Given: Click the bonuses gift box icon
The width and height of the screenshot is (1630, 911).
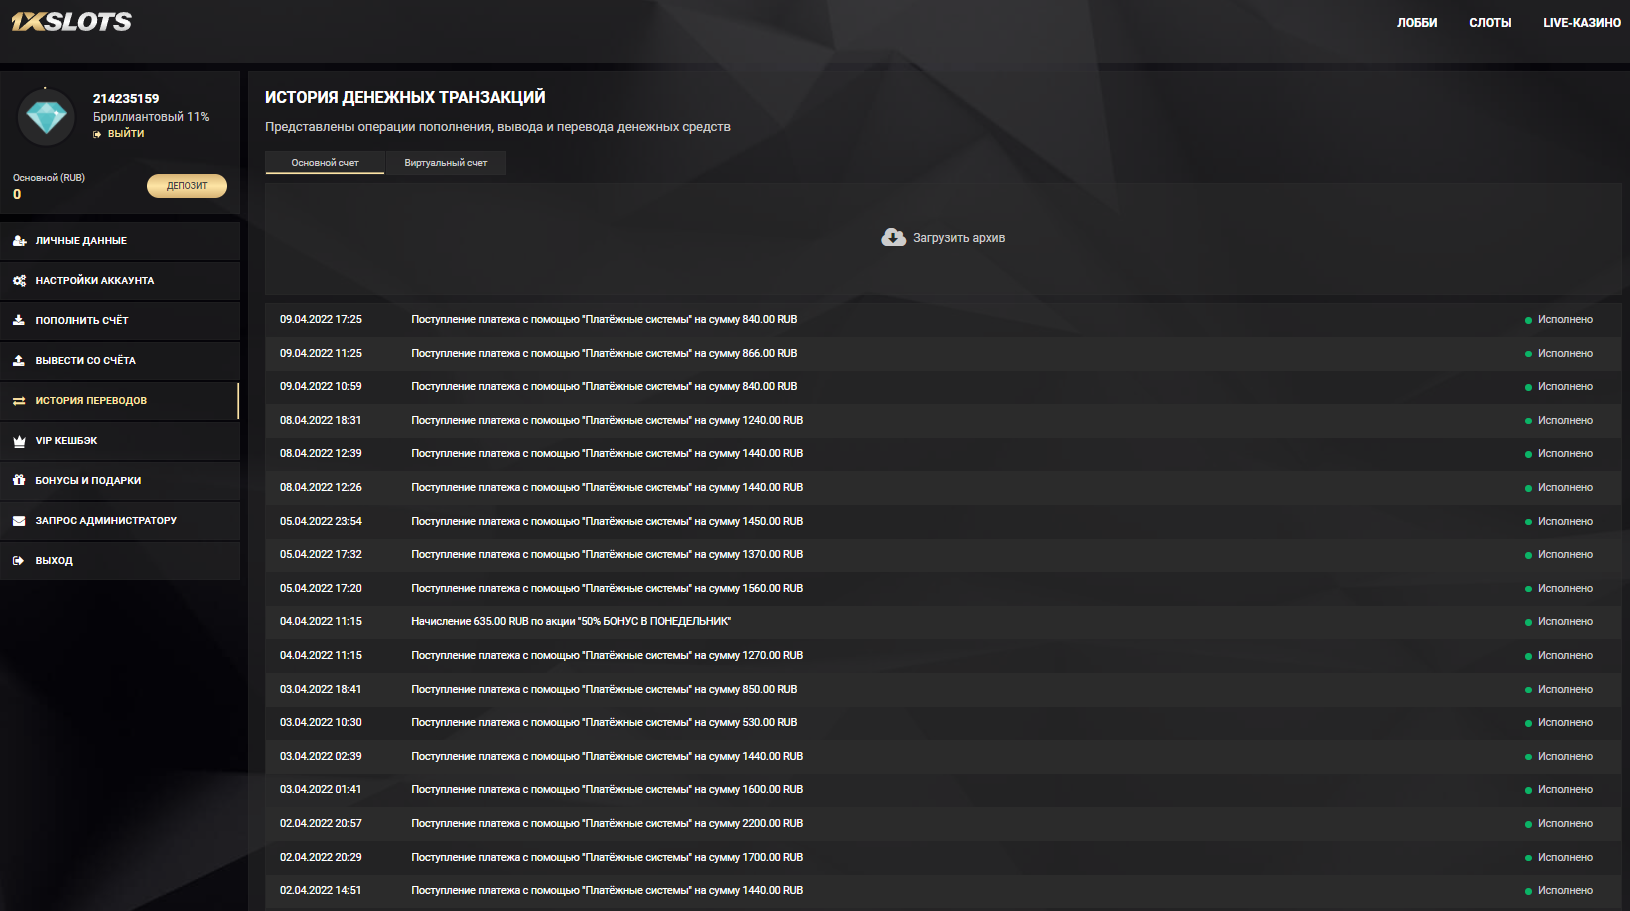Looking at the screenshot, I should click(19, 481).
